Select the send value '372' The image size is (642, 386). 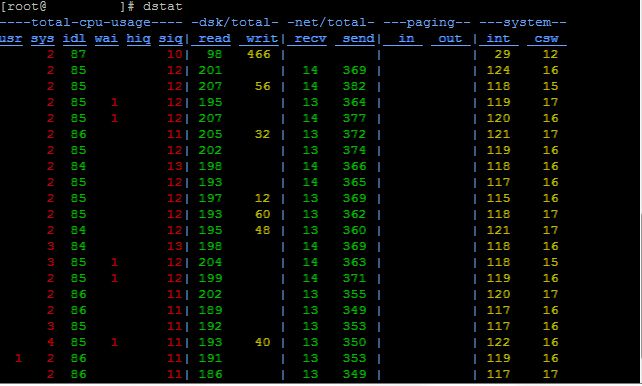[355, 134]
